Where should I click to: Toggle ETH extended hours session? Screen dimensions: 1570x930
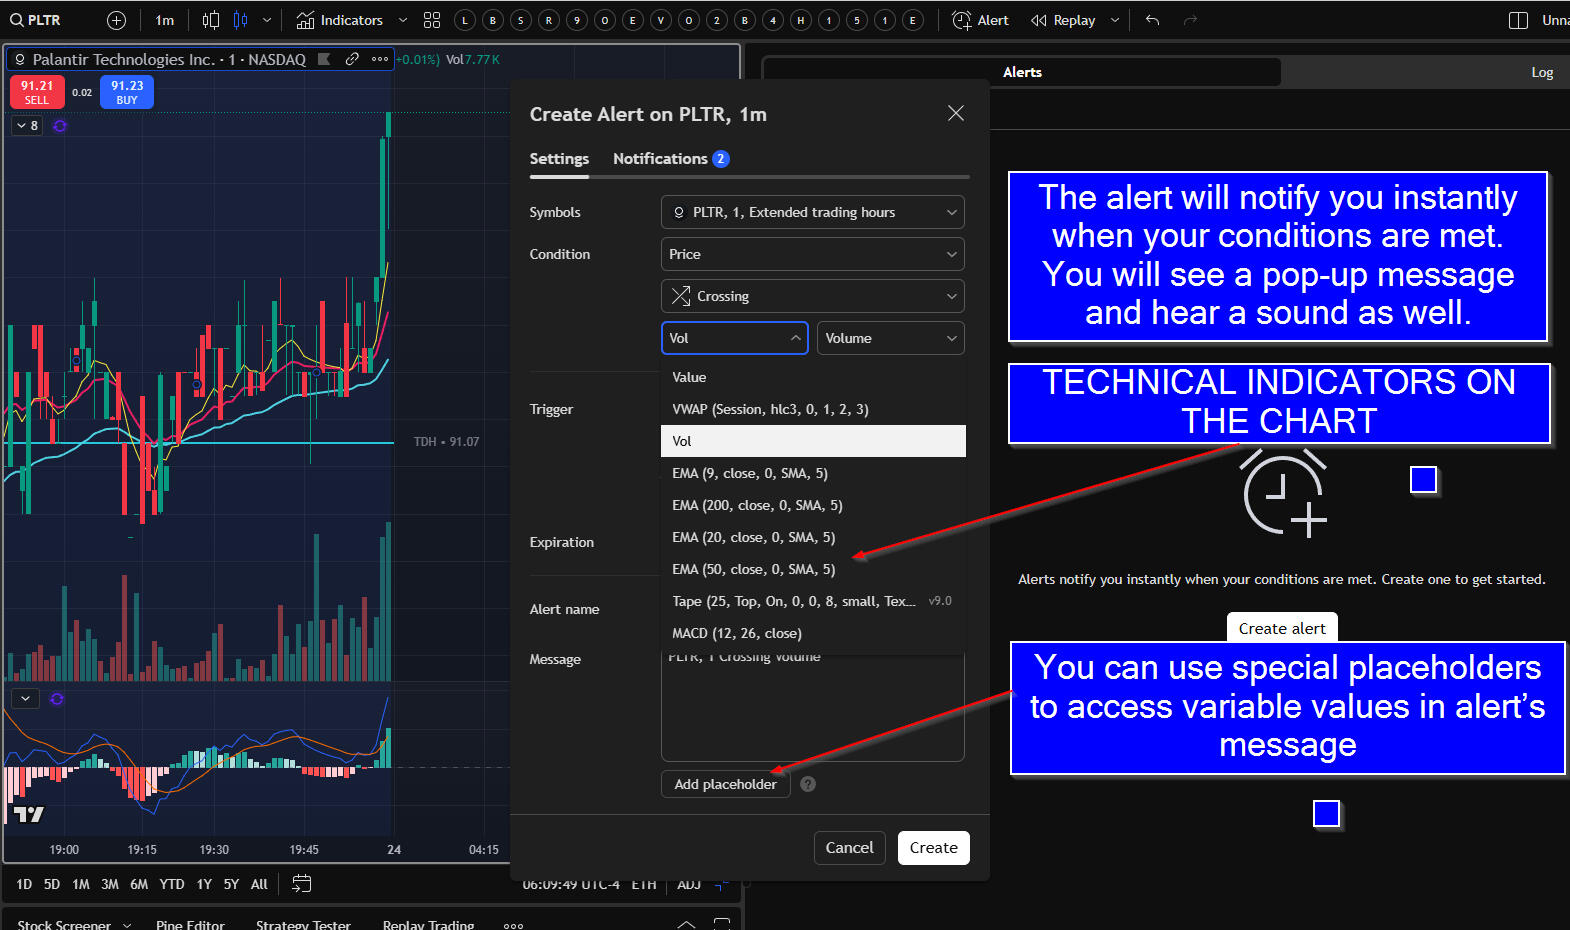[x=644, y=884]
